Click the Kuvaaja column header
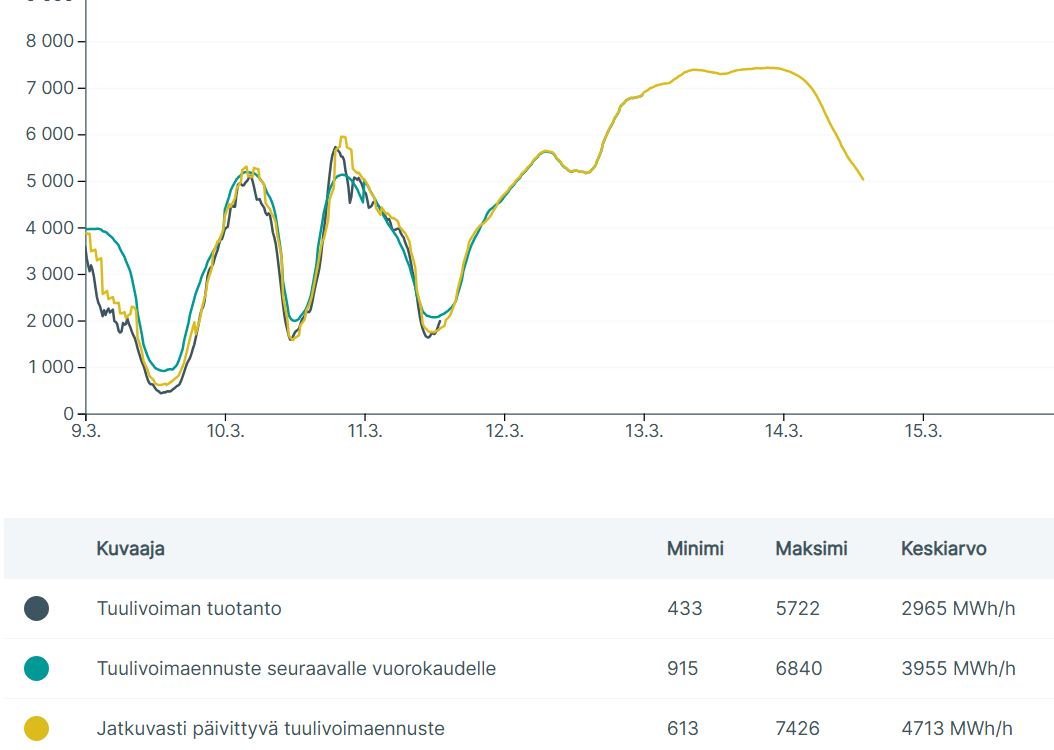Image resolution: width=1054 pixels, height=750 pixels. click(130, 548)
